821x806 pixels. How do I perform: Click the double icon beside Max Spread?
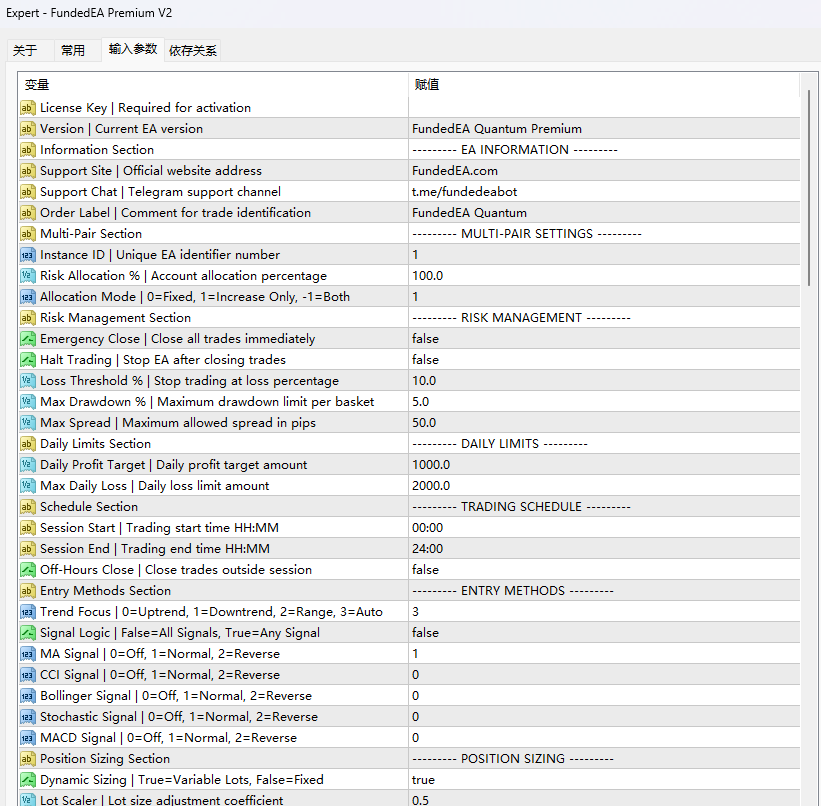coord(28,423)
